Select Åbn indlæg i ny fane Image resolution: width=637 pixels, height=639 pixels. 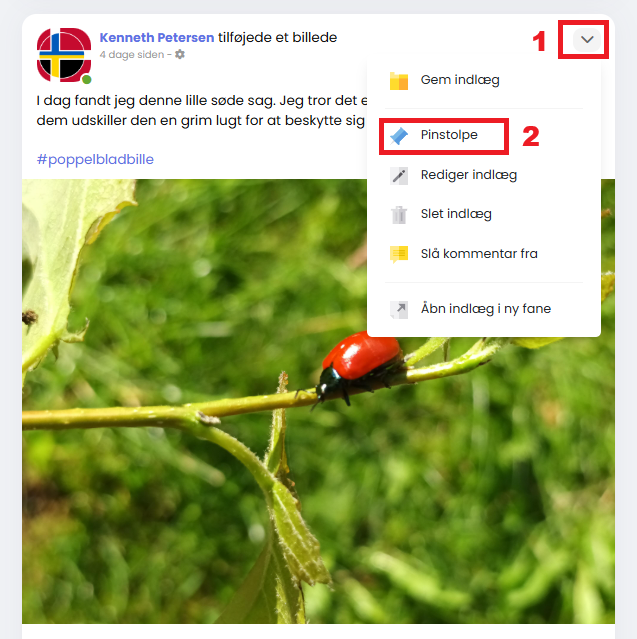[x=484, y=309]
